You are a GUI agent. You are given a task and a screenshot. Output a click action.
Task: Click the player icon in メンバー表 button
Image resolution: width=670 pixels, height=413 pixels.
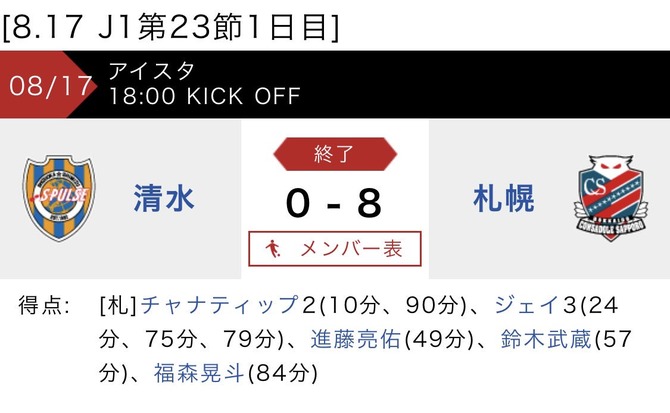coord(273,249)
